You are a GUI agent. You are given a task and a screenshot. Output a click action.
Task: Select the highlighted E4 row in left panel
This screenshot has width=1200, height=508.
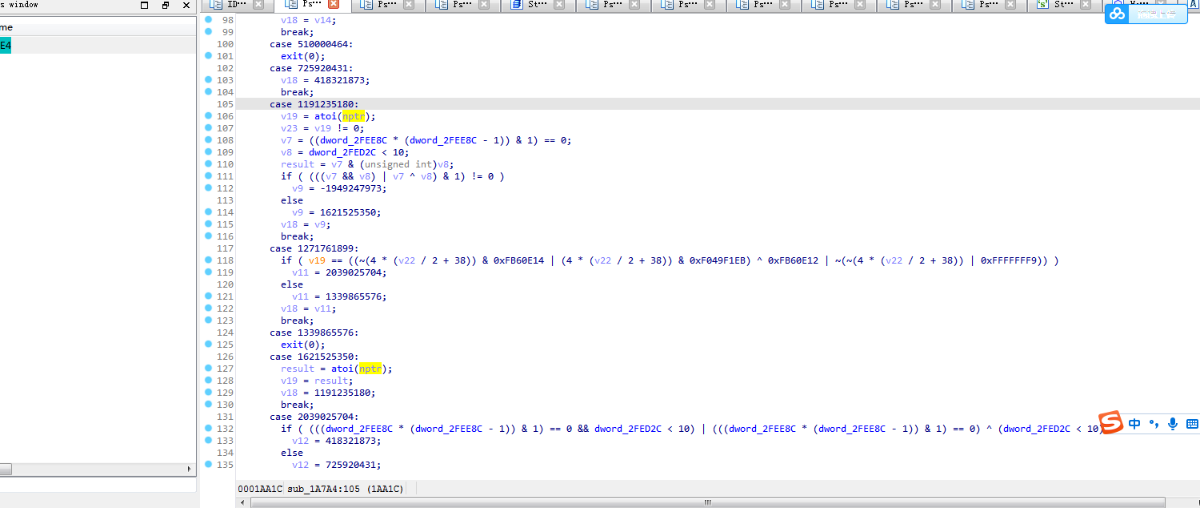pos(97,45)
